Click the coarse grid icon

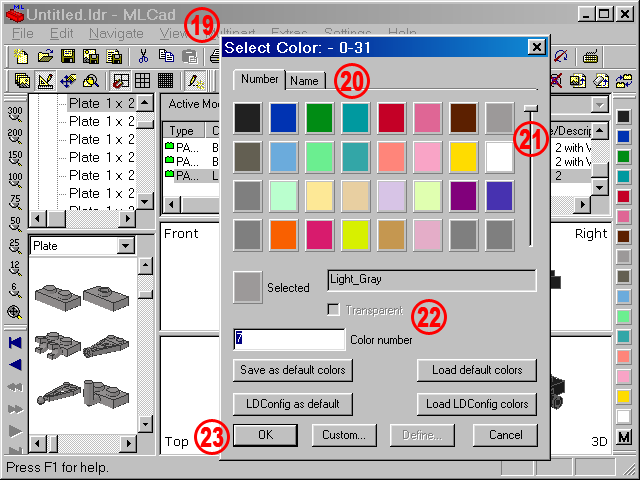tap(142, 80)
